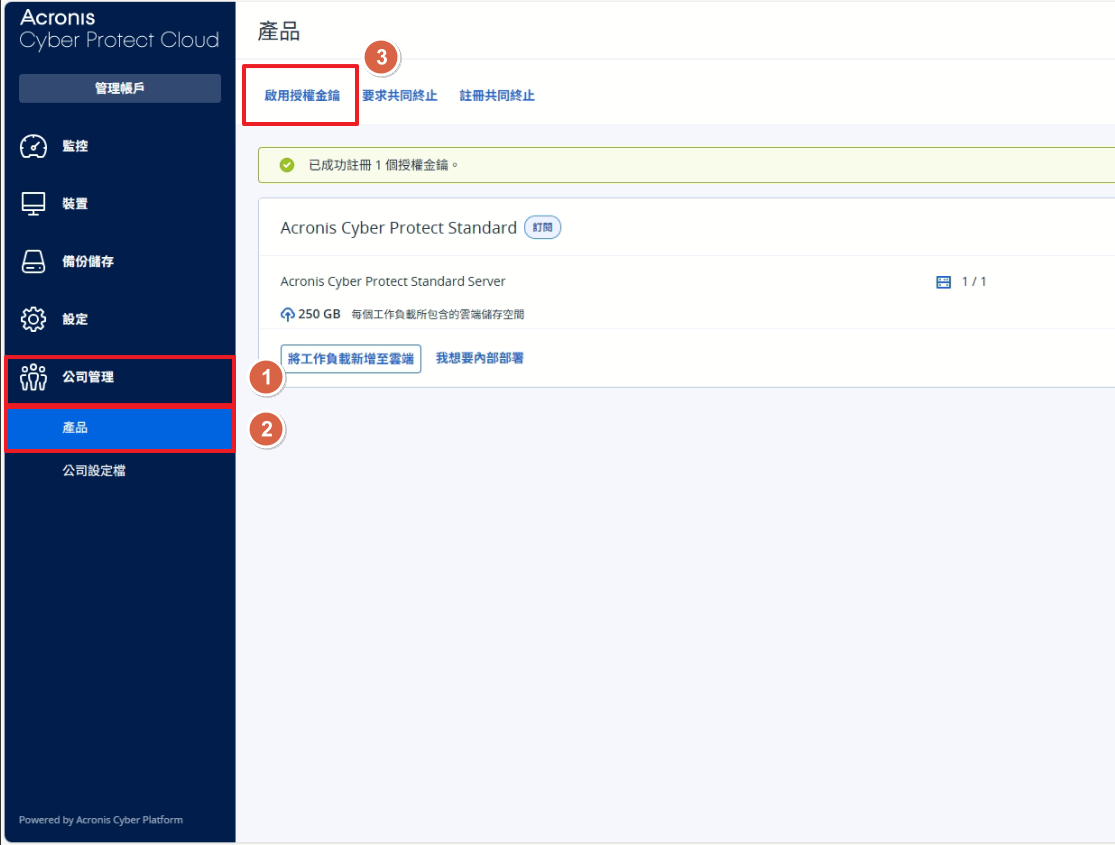This screenshot has width=1115, height=845.
Task: Click the Acronis Cyber Protect Cloud logo
Action: [x=119, y=29]
